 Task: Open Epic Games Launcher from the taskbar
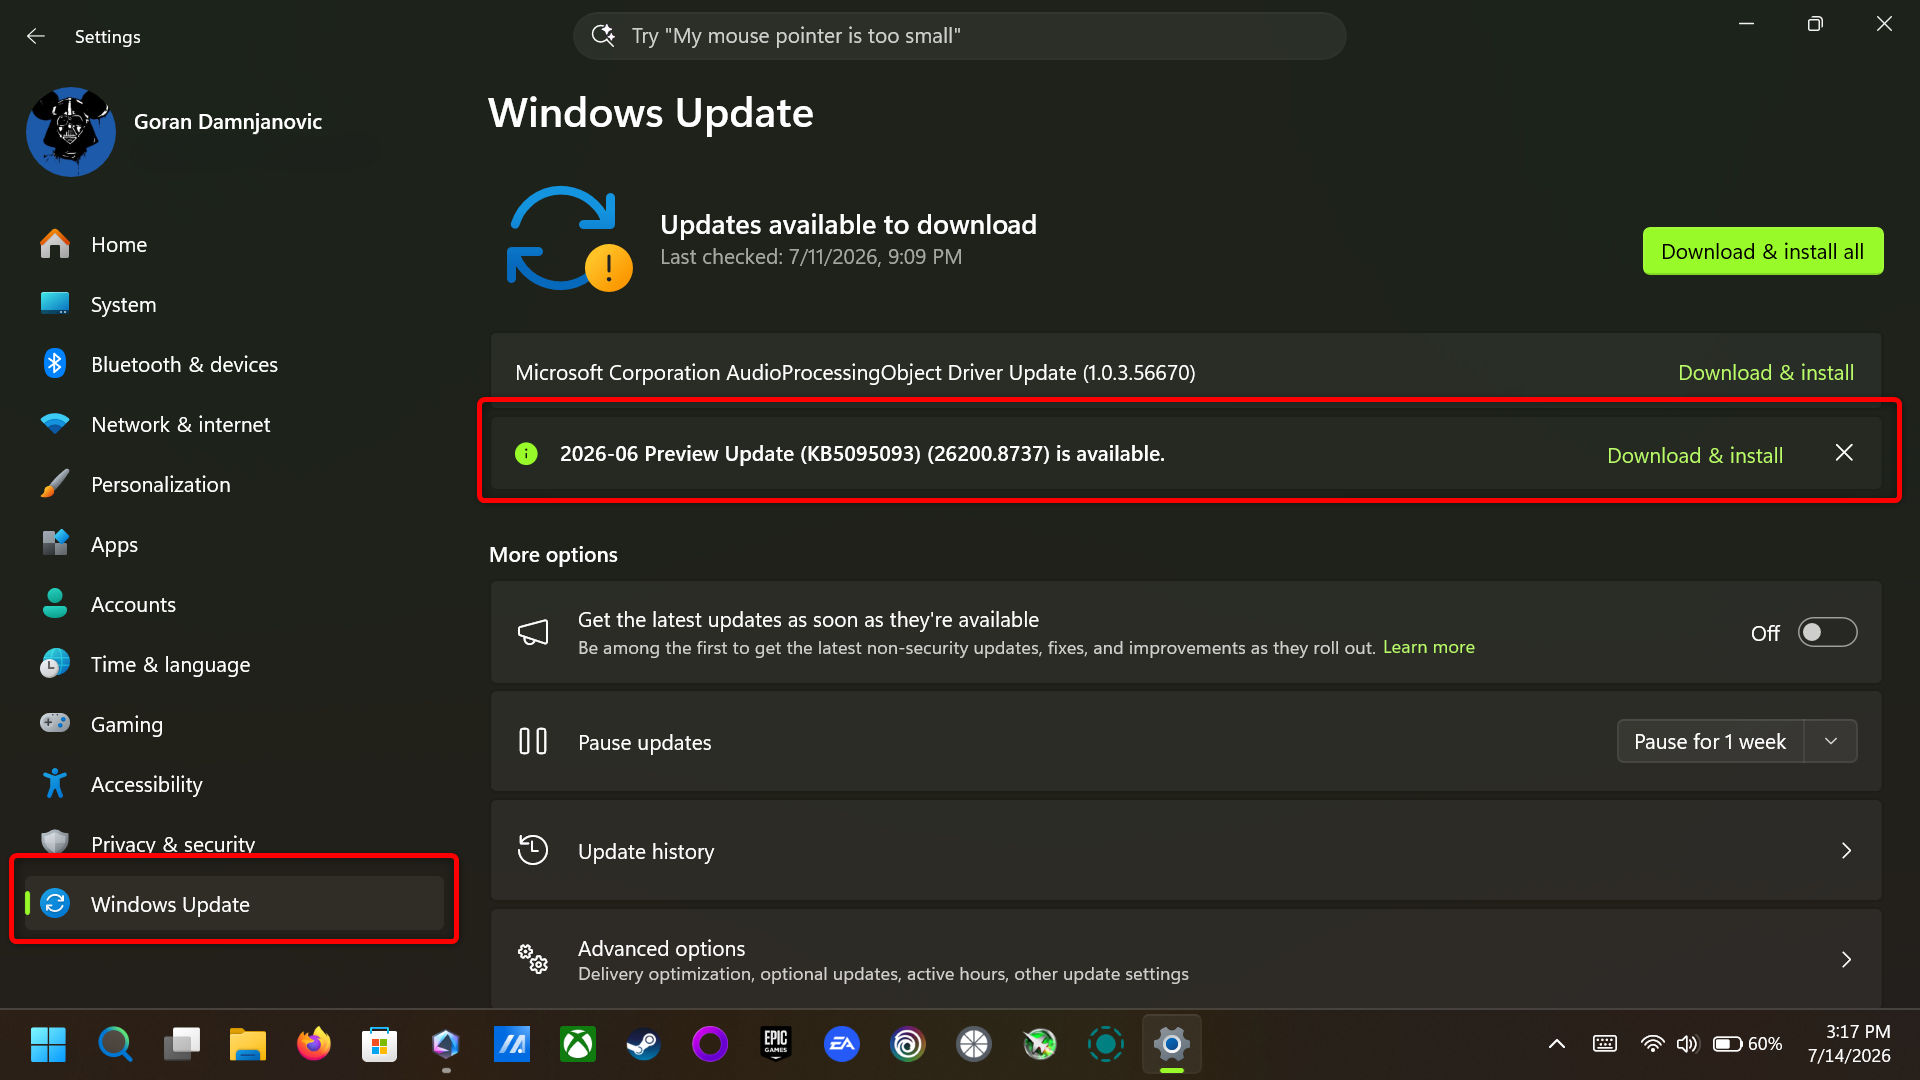coord(775,1044)
